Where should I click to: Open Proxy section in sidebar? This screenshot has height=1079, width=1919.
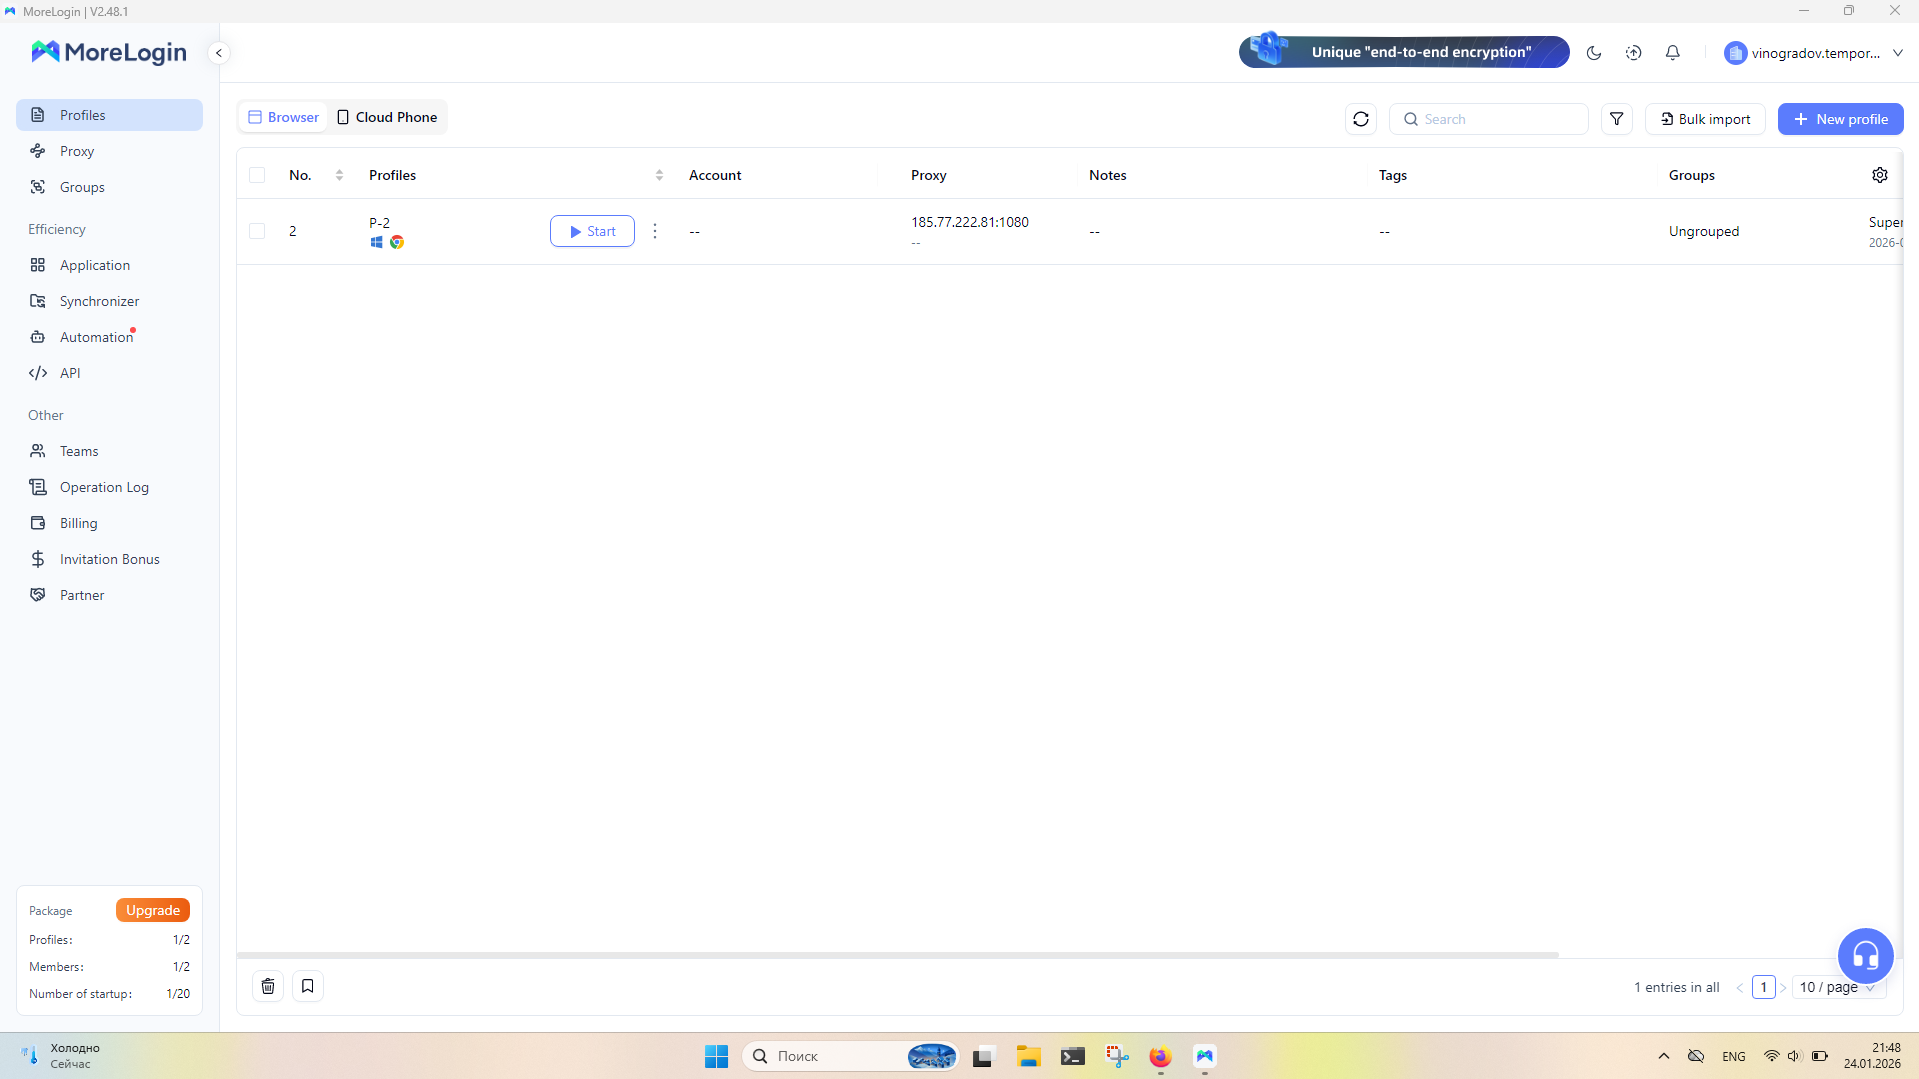coord(110,151)
